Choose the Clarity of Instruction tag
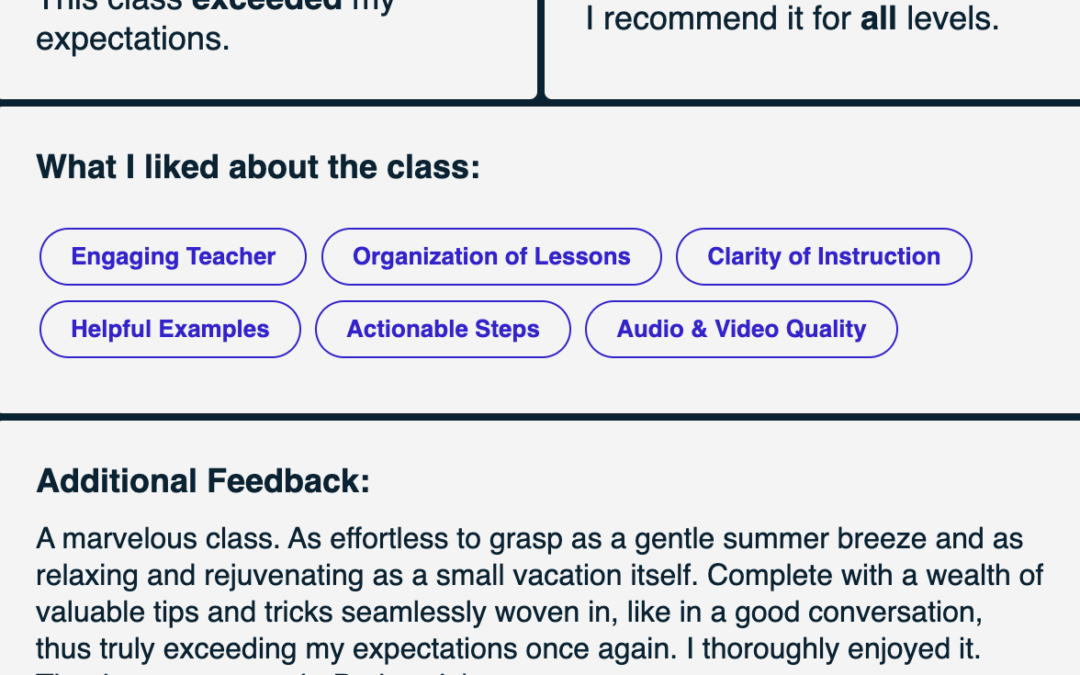The width and height of the screenshot is (1080, 675). 824,257
